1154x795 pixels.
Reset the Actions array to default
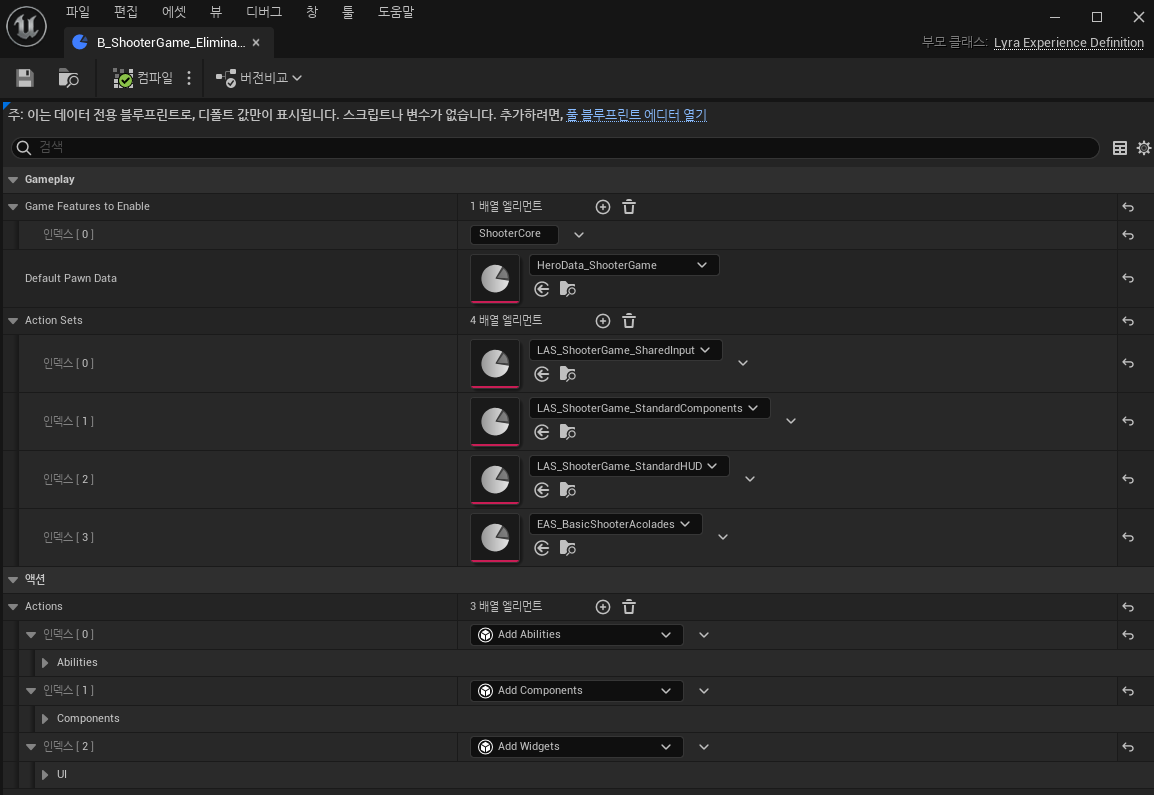click(x=1128, y=607)
